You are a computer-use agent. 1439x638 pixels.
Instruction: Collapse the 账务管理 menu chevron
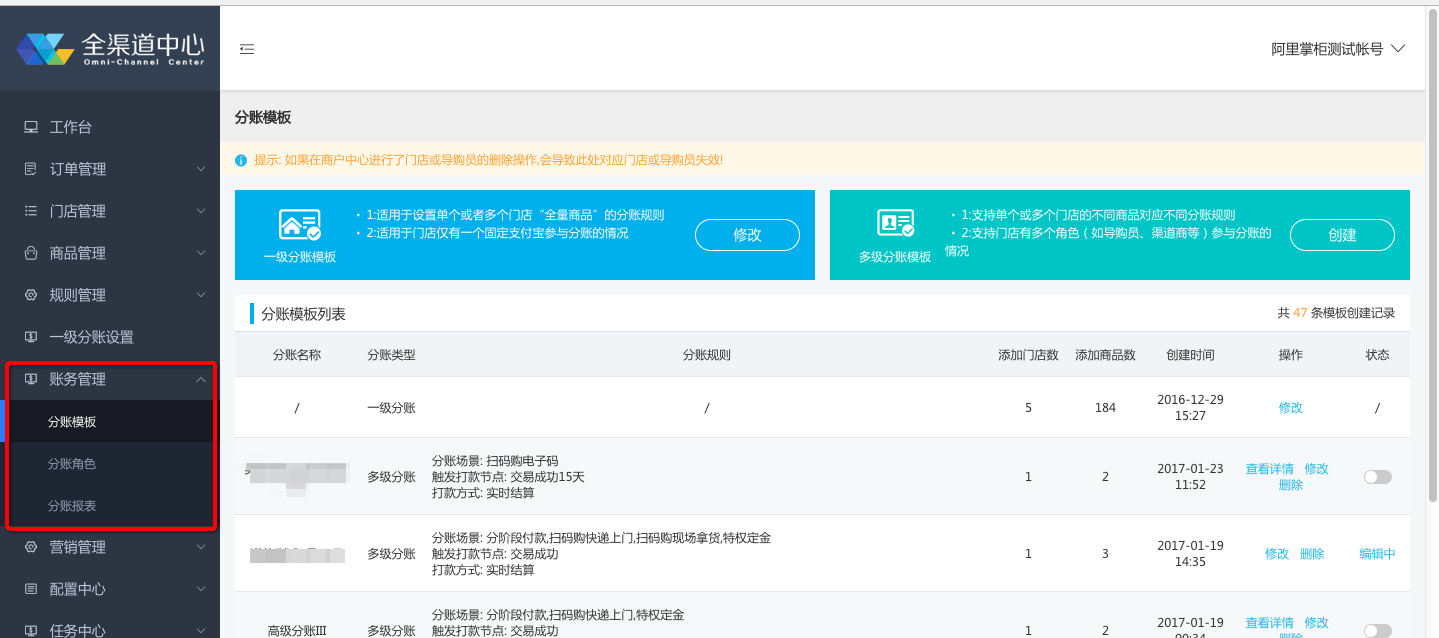[x=201, y=379]
